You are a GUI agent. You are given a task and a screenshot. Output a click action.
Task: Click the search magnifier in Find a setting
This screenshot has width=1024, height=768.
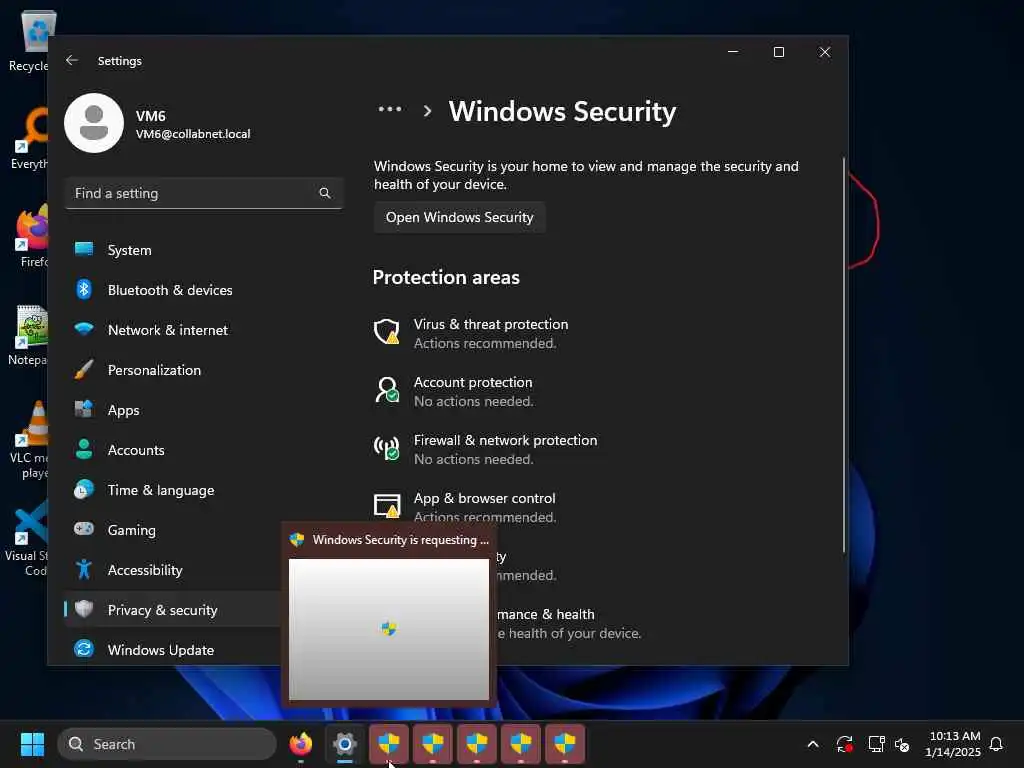(325, 193)
